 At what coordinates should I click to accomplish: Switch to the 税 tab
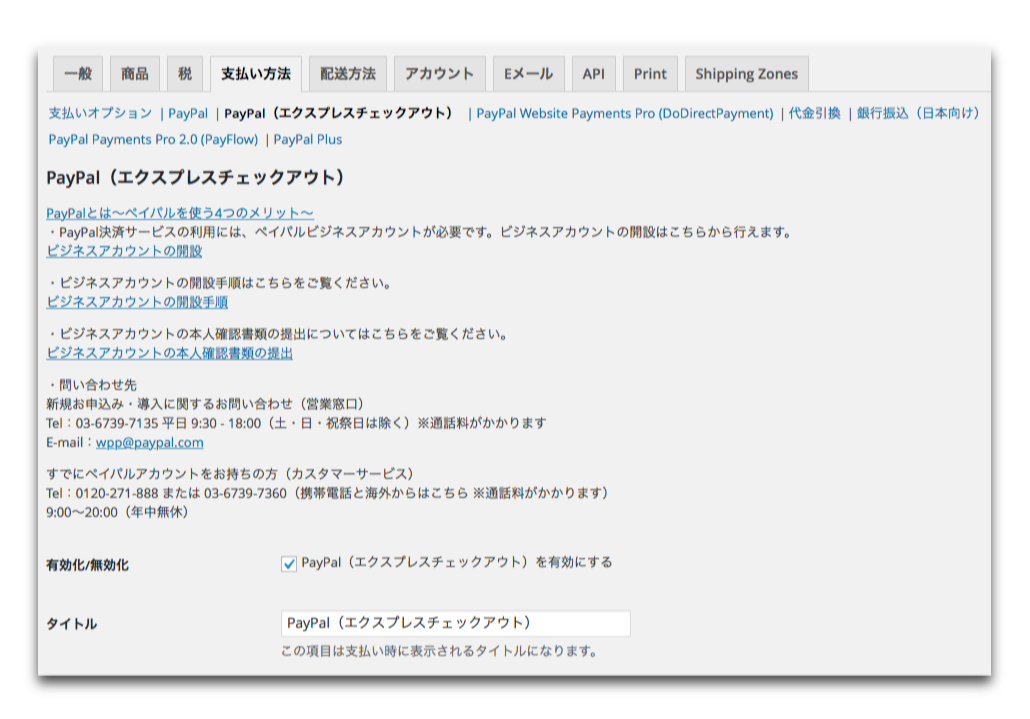click(x=185, y=74)
